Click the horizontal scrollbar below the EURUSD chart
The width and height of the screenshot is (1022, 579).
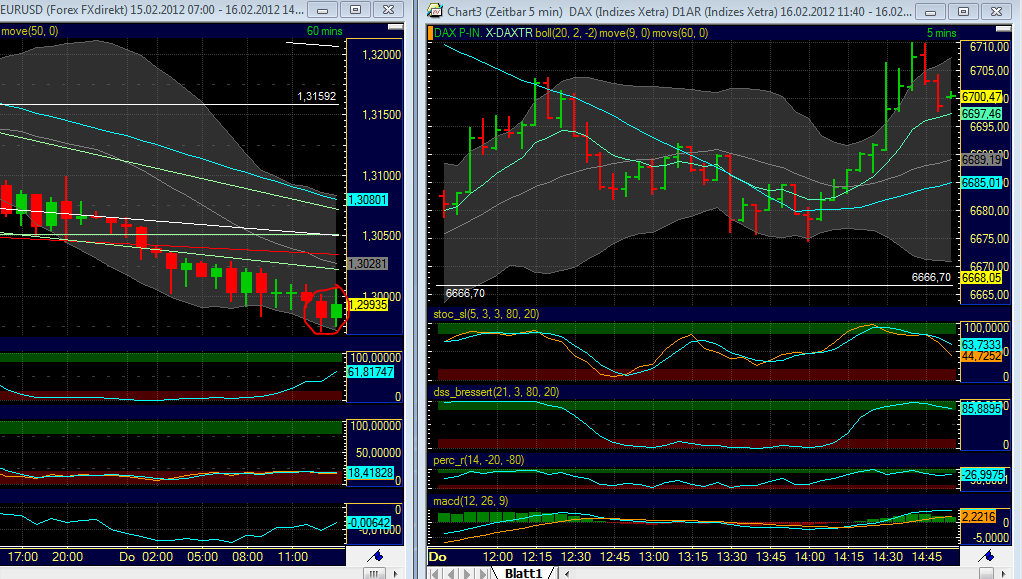[375, 573]
